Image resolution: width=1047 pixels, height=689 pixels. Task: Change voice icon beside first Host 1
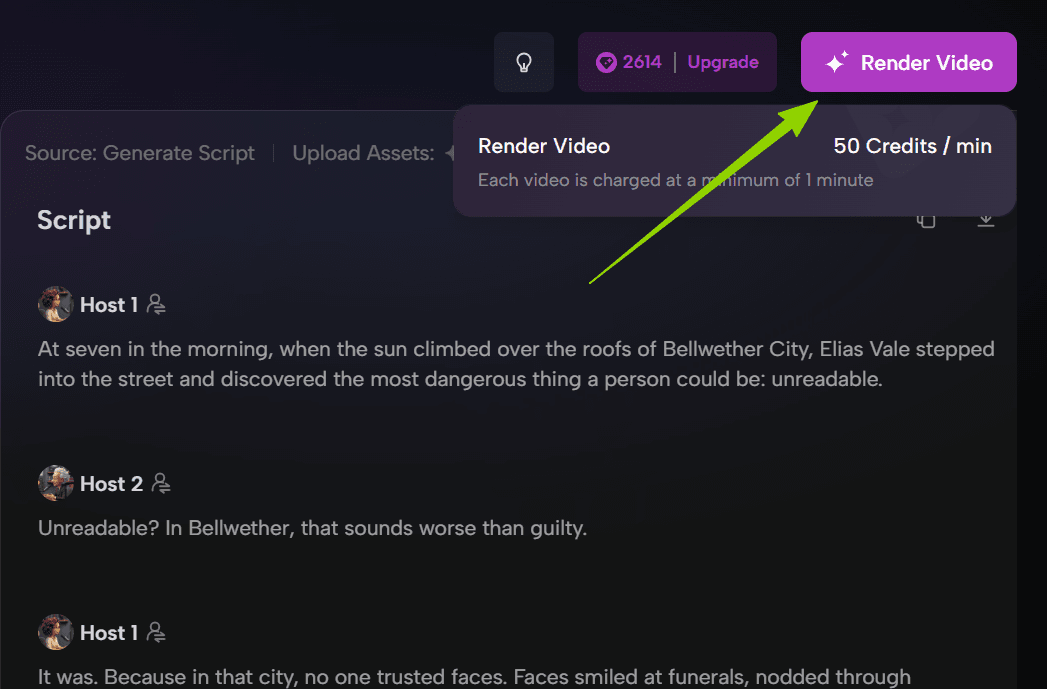[156, 304]
